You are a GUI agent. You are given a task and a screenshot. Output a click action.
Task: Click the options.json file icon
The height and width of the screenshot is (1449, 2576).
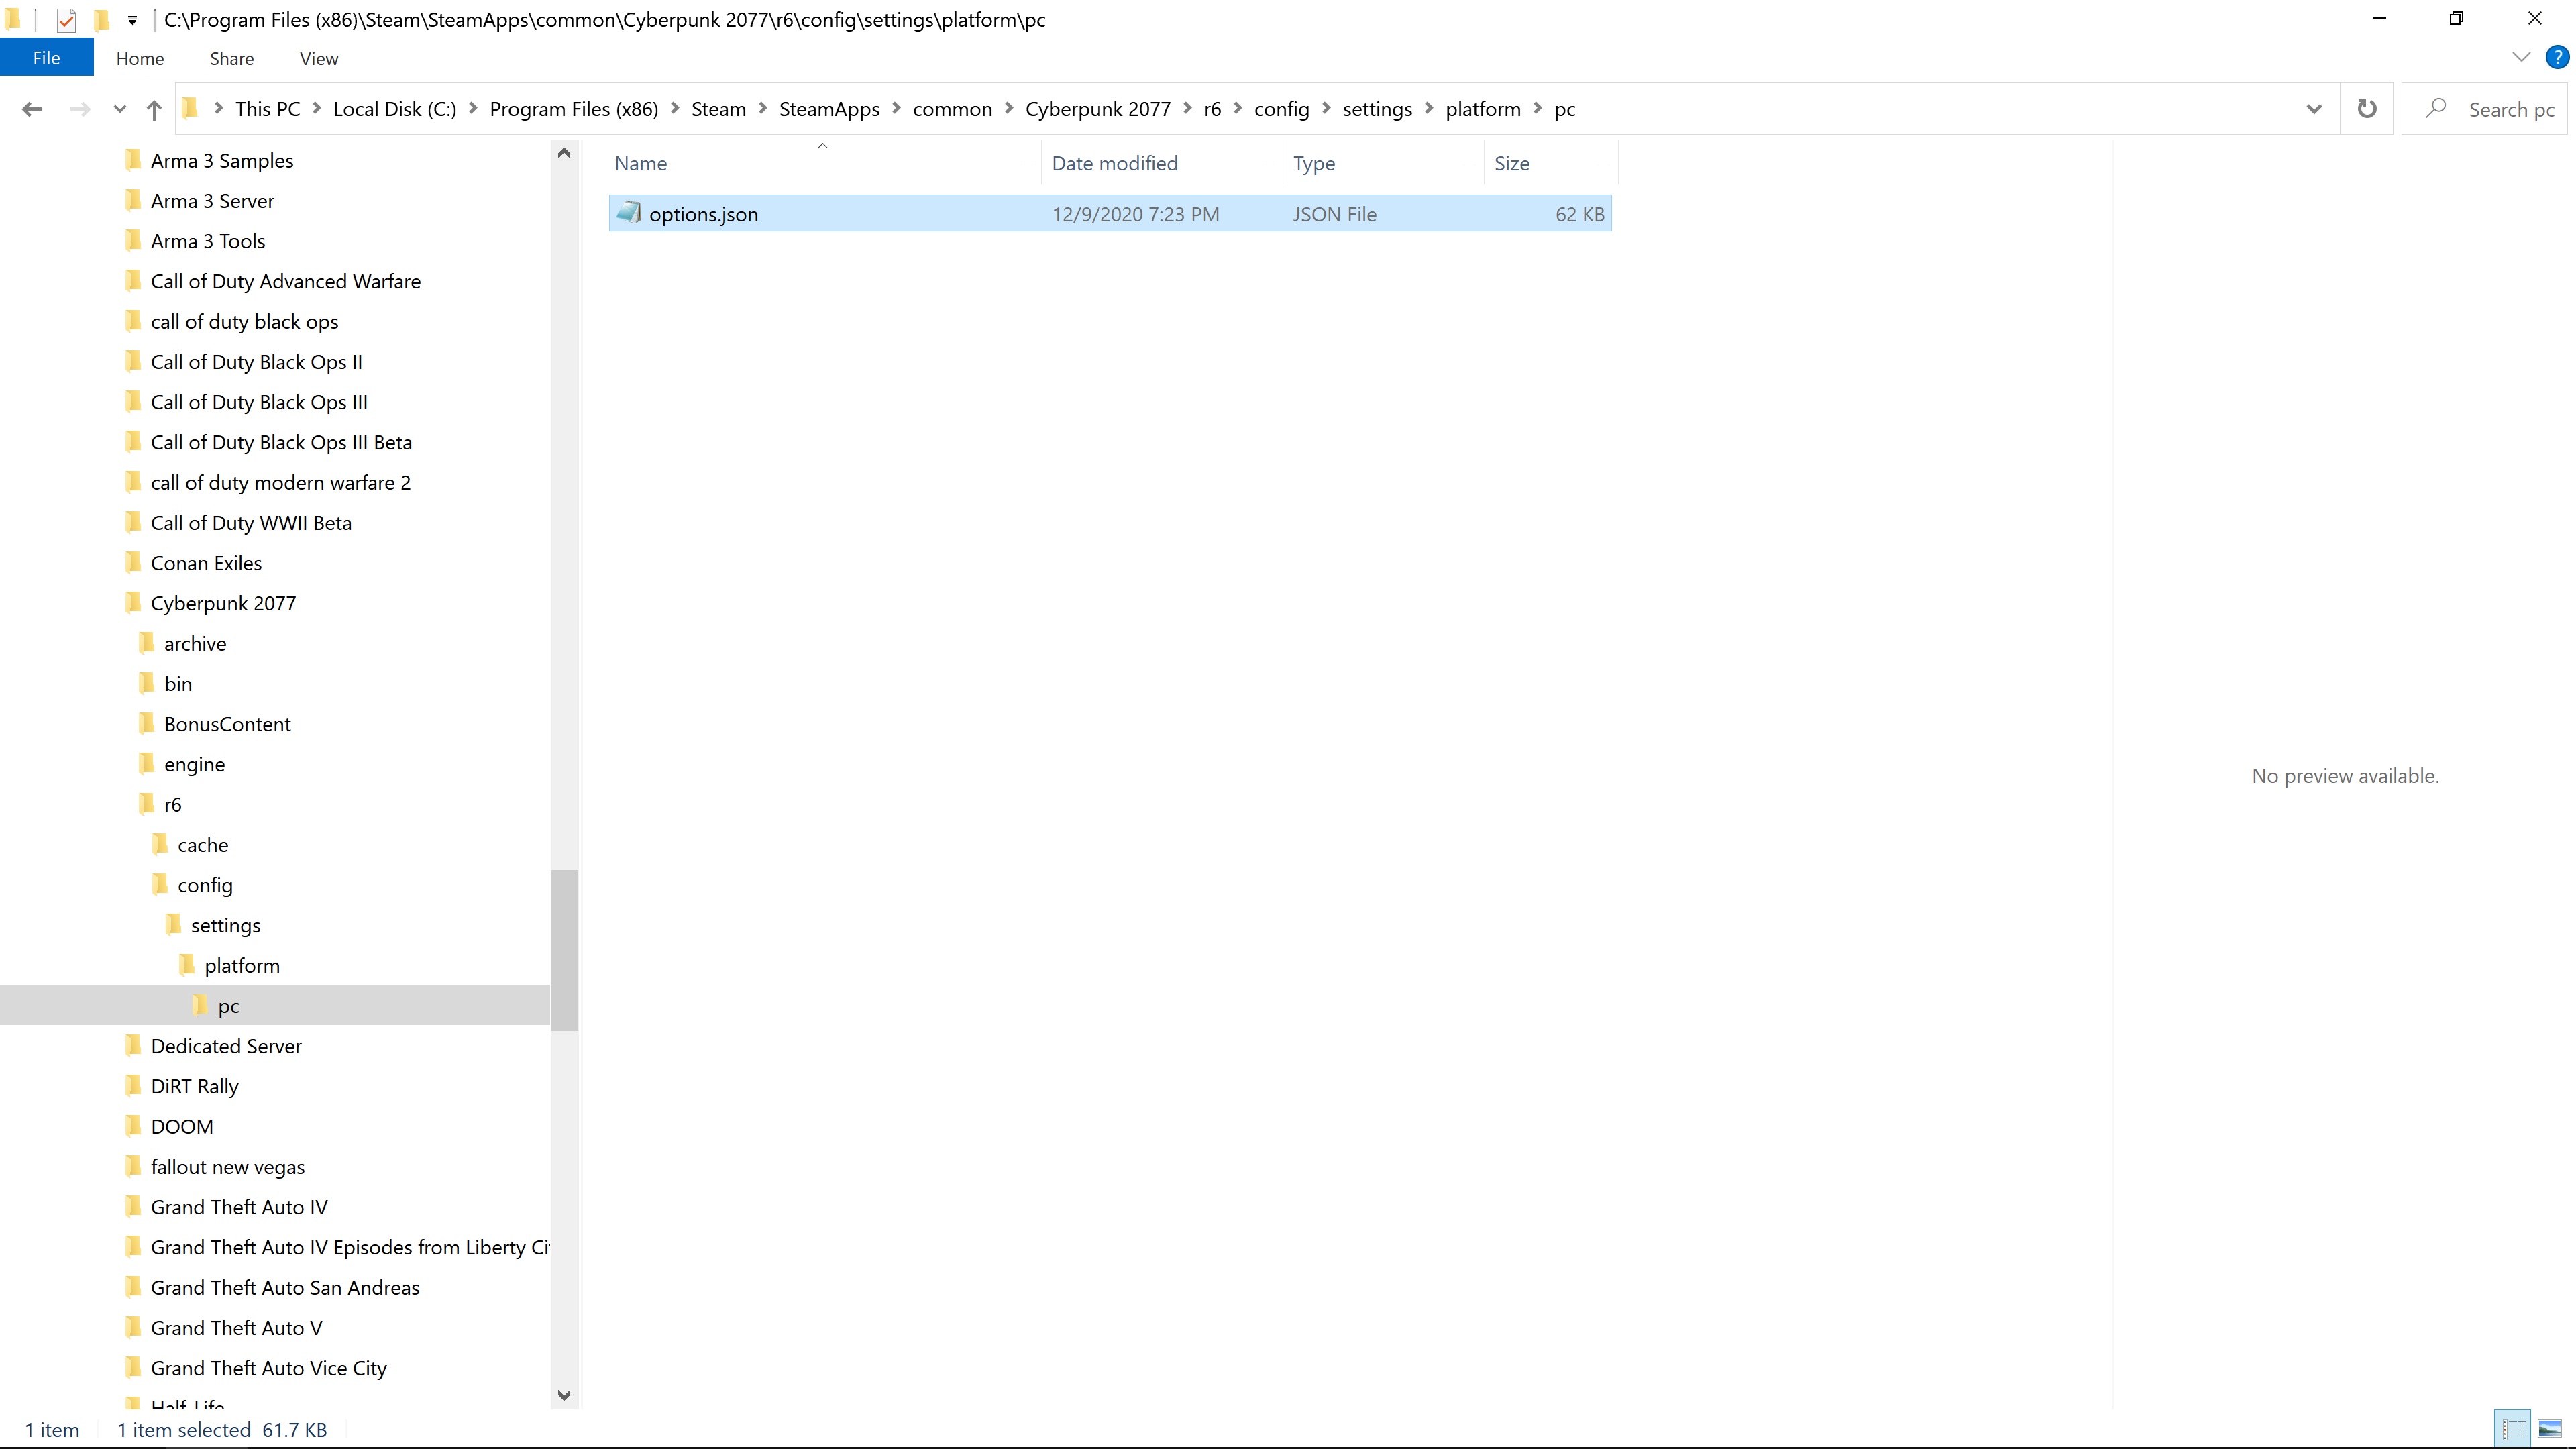(629, 213)
